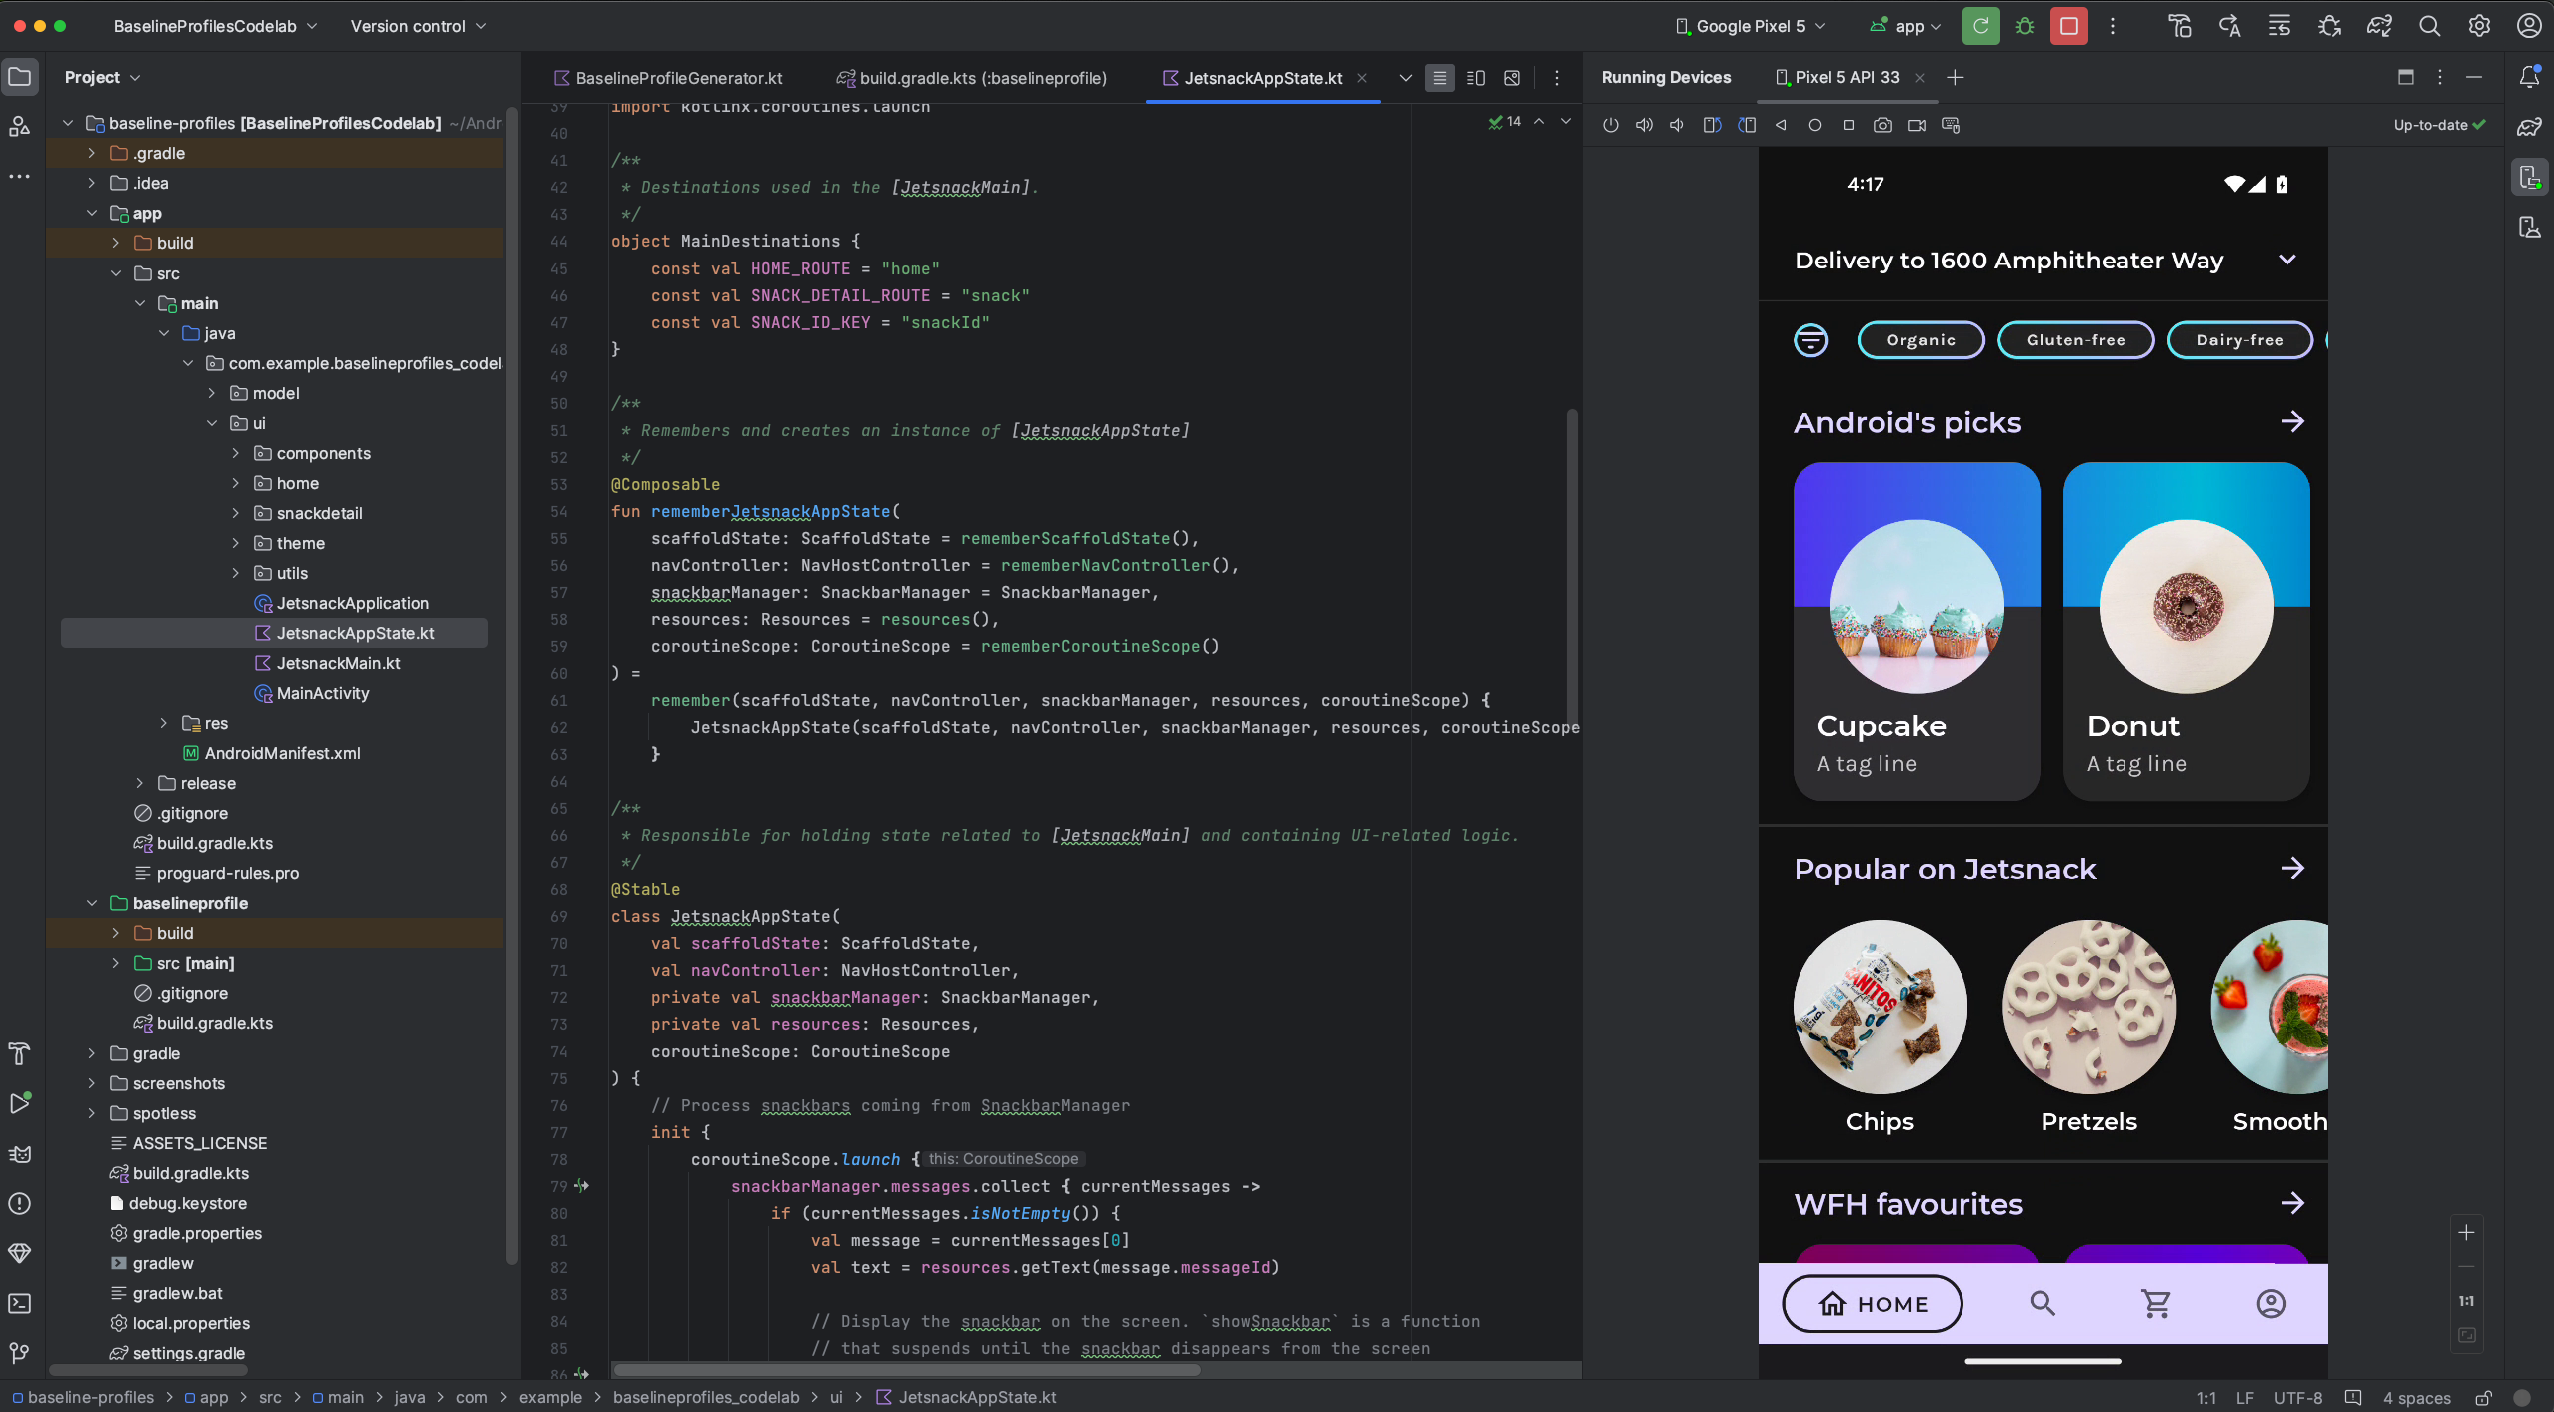Viewport: 2554px width, 1412px height.
Task: Enable Pixel 5 API 33 device toggle
Action: coord(1848,78)
